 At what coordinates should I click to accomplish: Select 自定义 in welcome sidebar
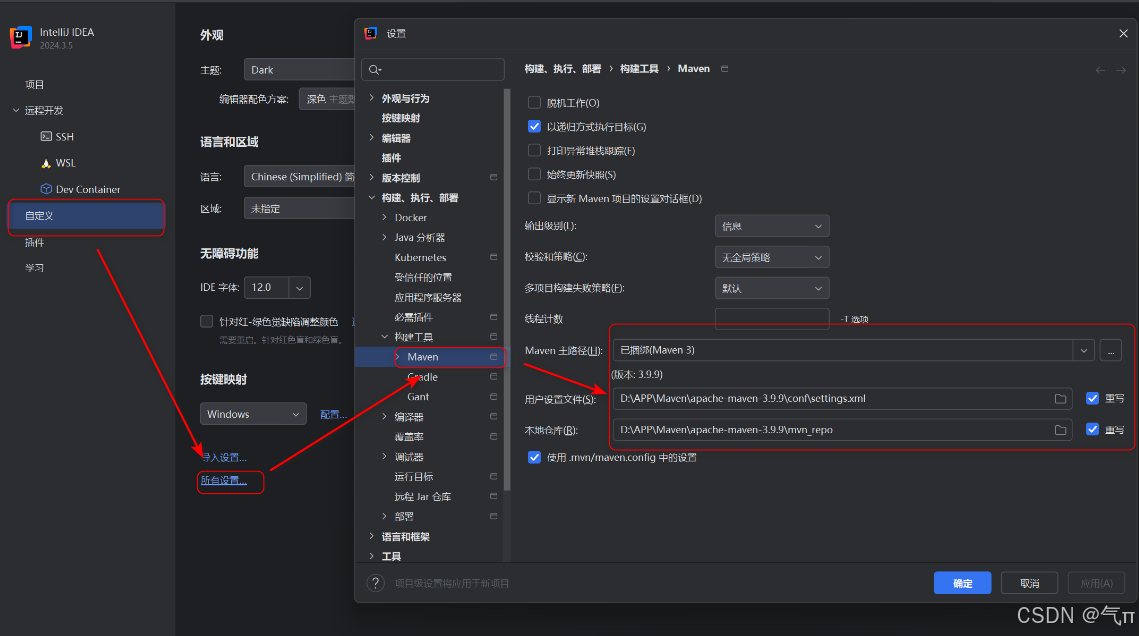(86, 216)
